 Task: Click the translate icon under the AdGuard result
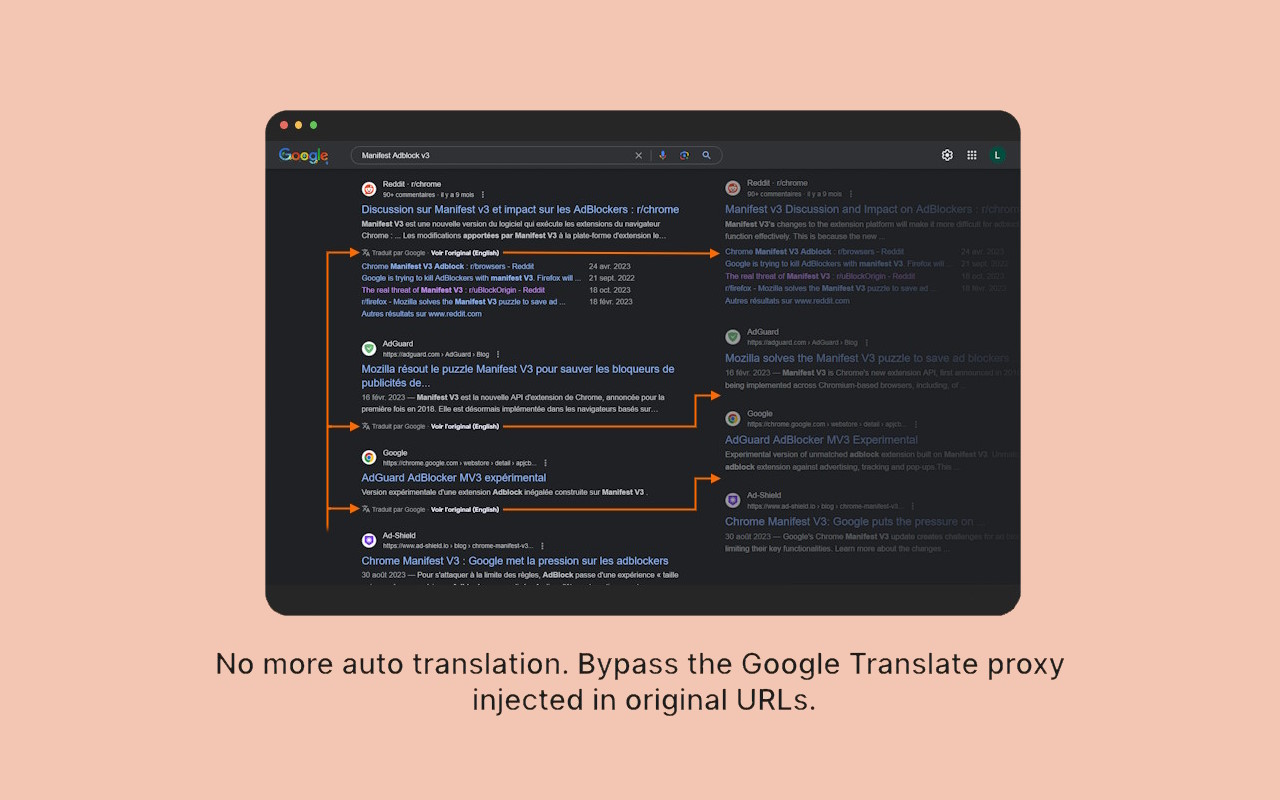click(366, 426)
